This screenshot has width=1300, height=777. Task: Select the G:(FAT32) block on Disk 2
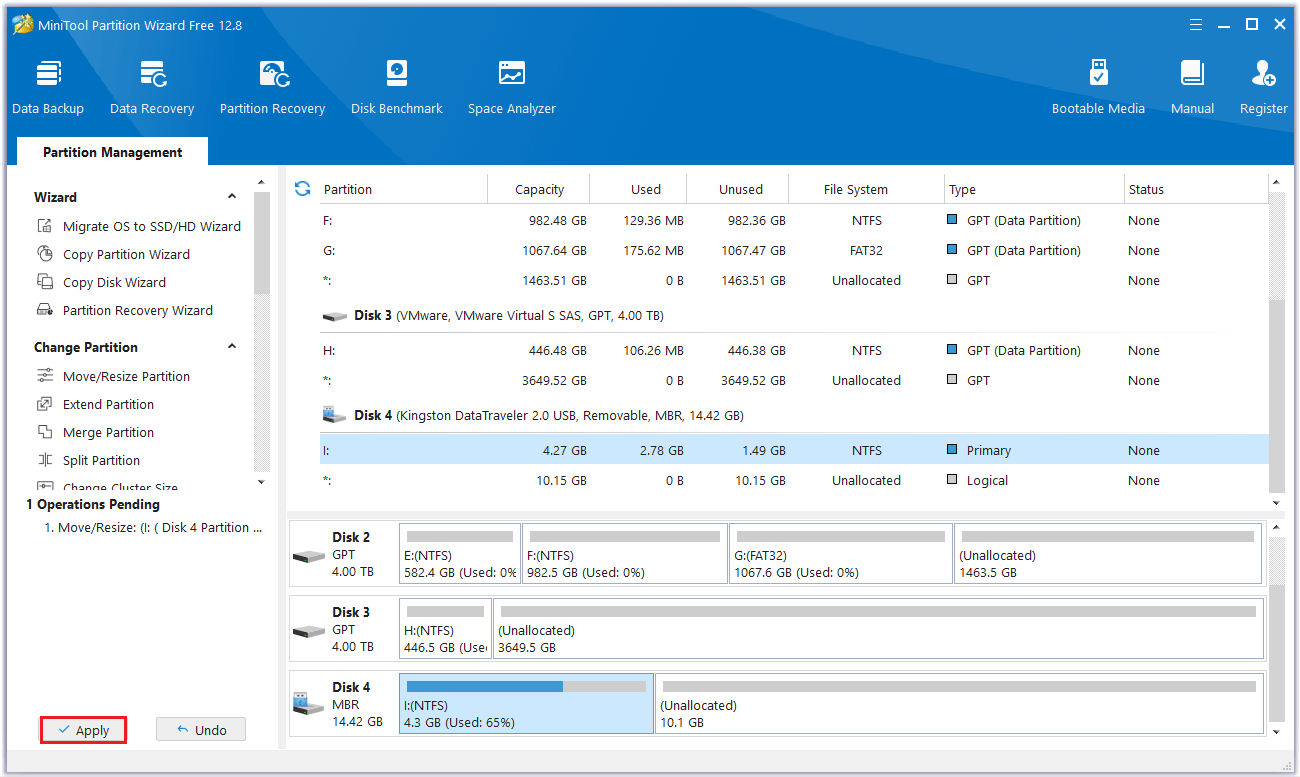(840, 553)
